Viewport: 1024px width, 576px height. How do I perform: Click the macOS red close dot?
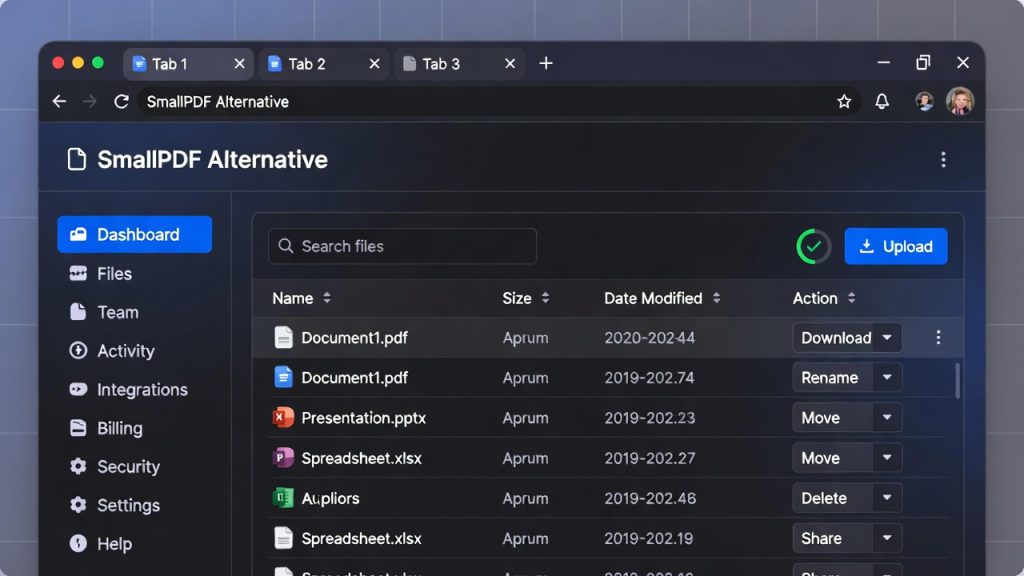(x=58, y=63)
